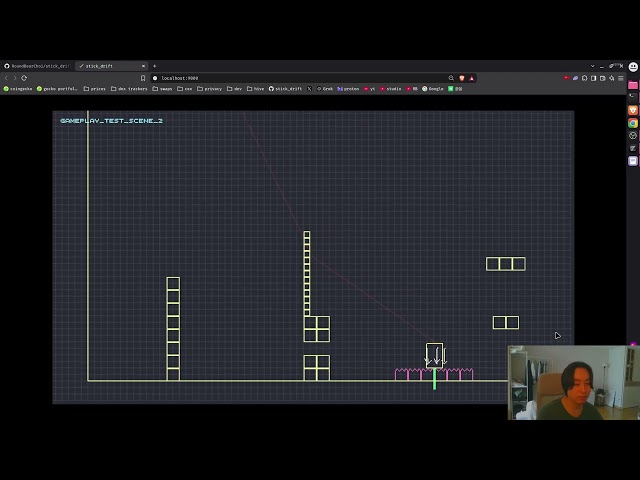Click the falling player box in game

(434, 355)
